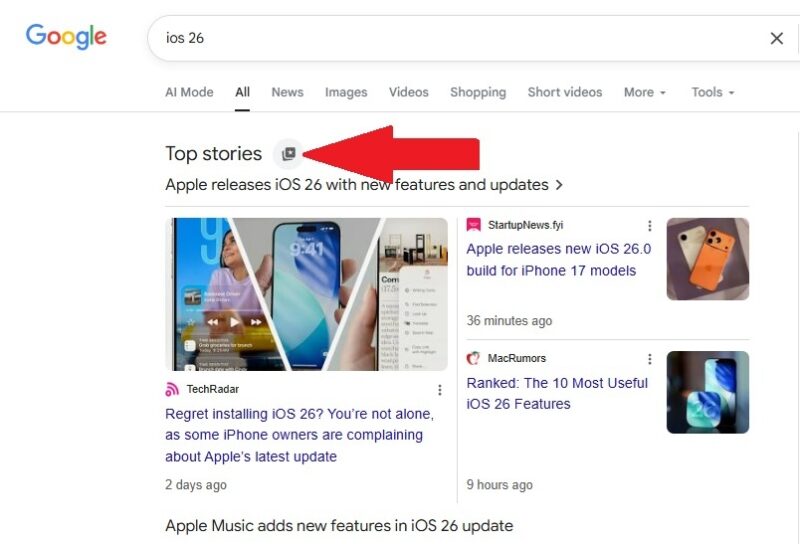The height and width of the screenshot is (544, 800).
Task: Click the StartupNews.fyi favicon
Action: pos(473,225)
